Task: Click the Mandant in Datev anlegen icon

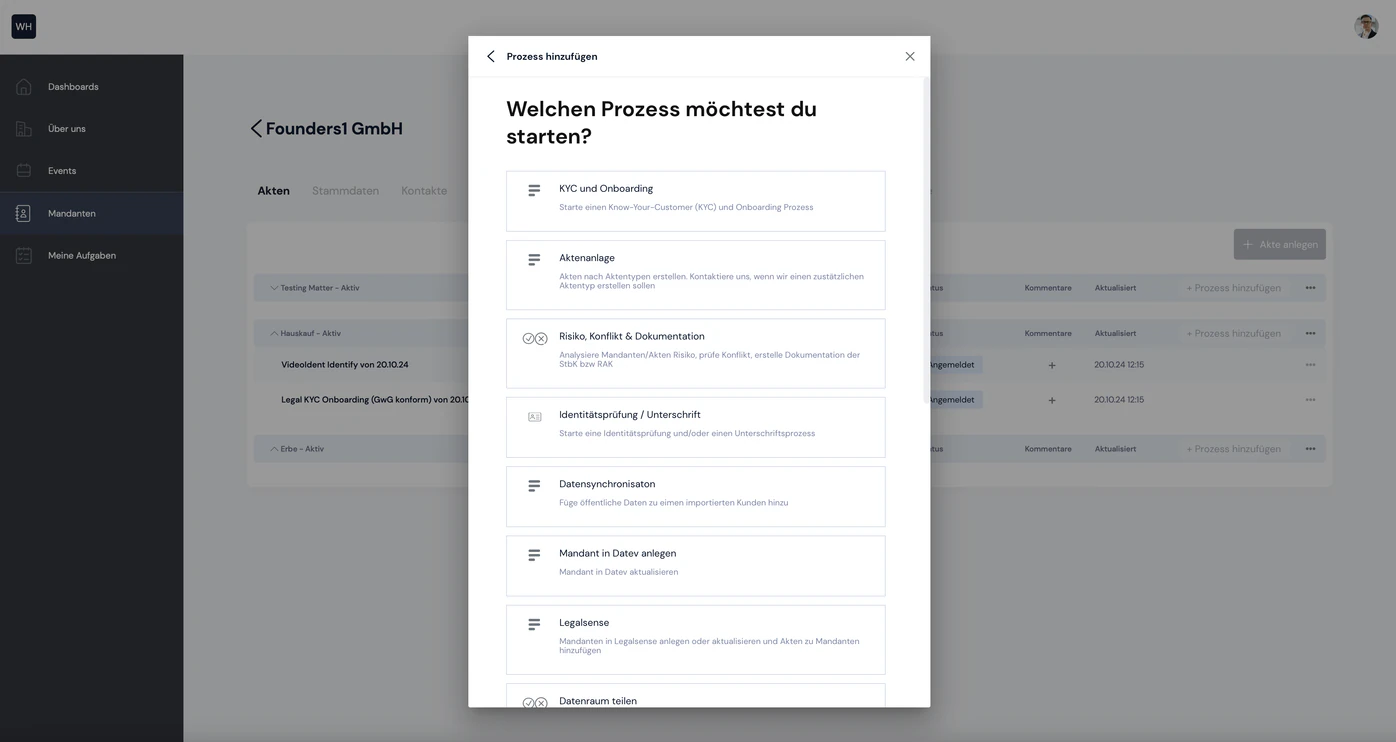Action: pos(534,555)
